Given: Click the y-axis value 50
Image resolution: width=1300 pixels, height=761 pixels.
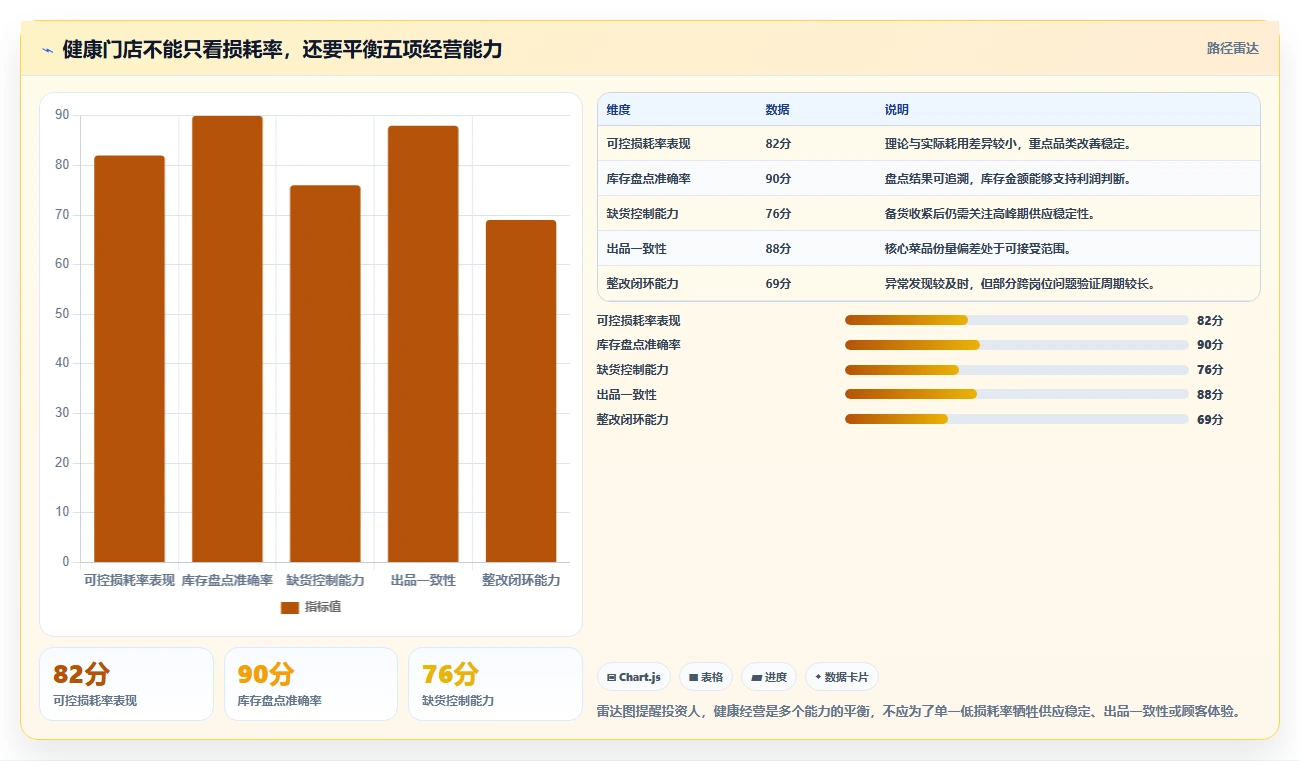Looking at the screenshot, I should pyautogui.click(x=63, y=314).
